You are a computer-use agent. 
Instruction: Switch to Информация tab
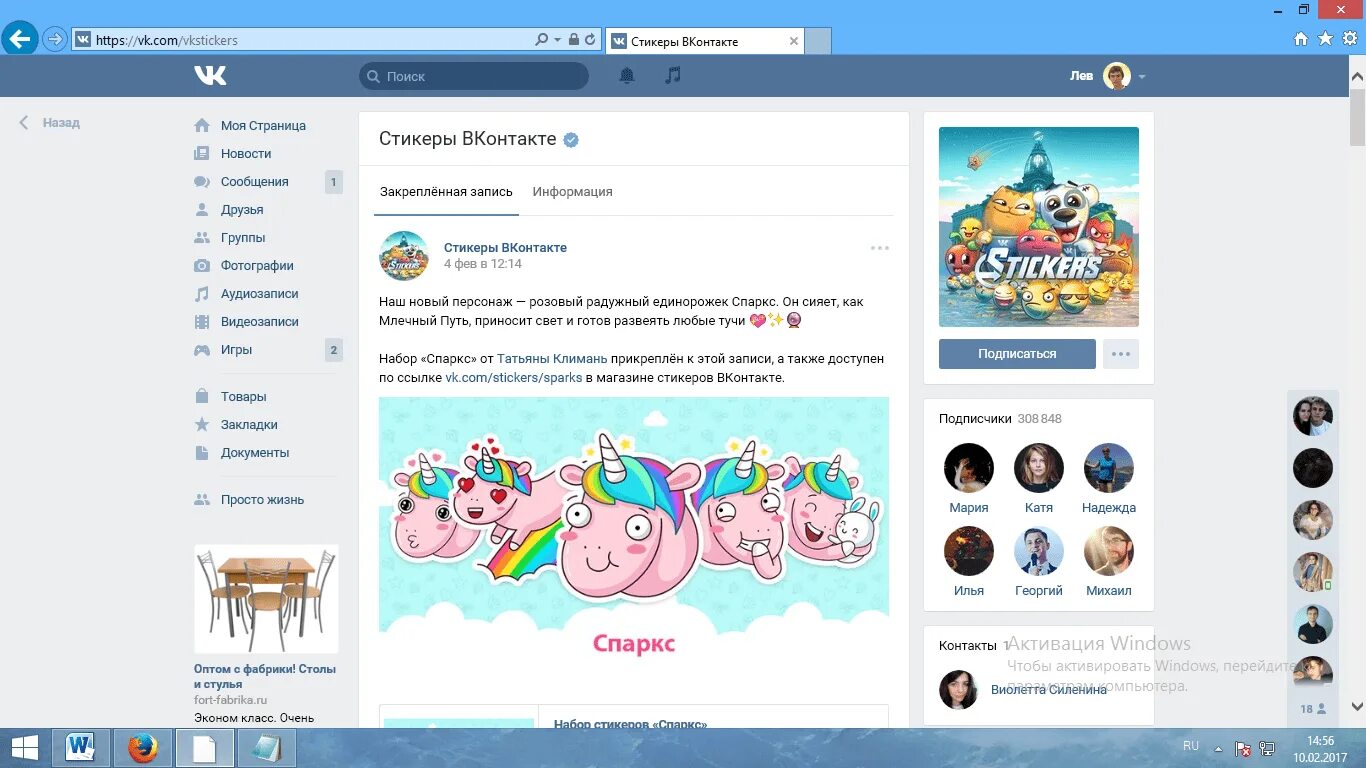[x=573, y=192]
